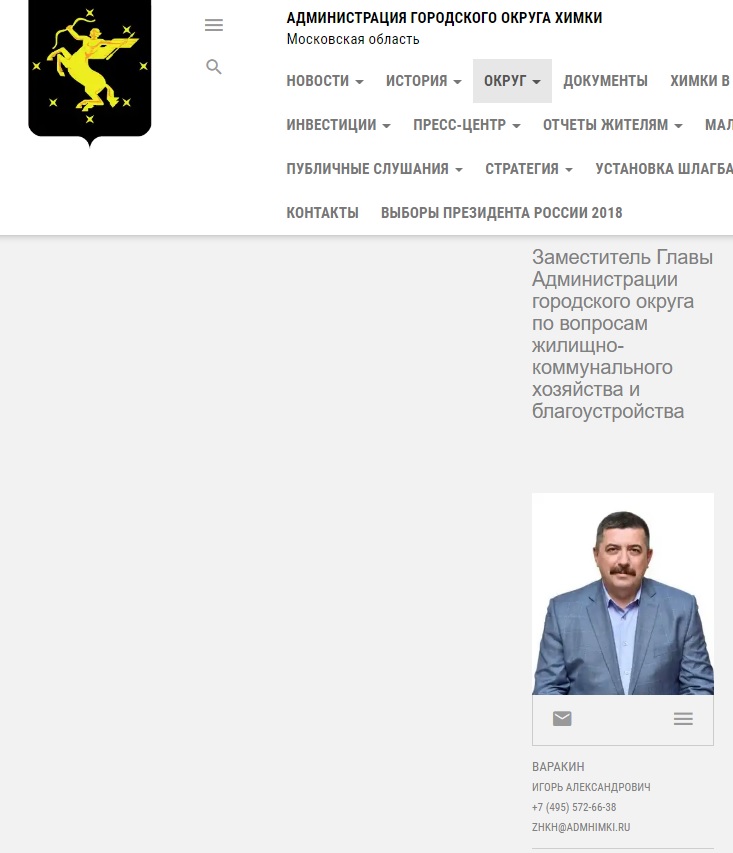The width and height of the screenshot is (733, 853).
Task: Open the КОНТАКТЫ menu item
Action: coord(323,213)
